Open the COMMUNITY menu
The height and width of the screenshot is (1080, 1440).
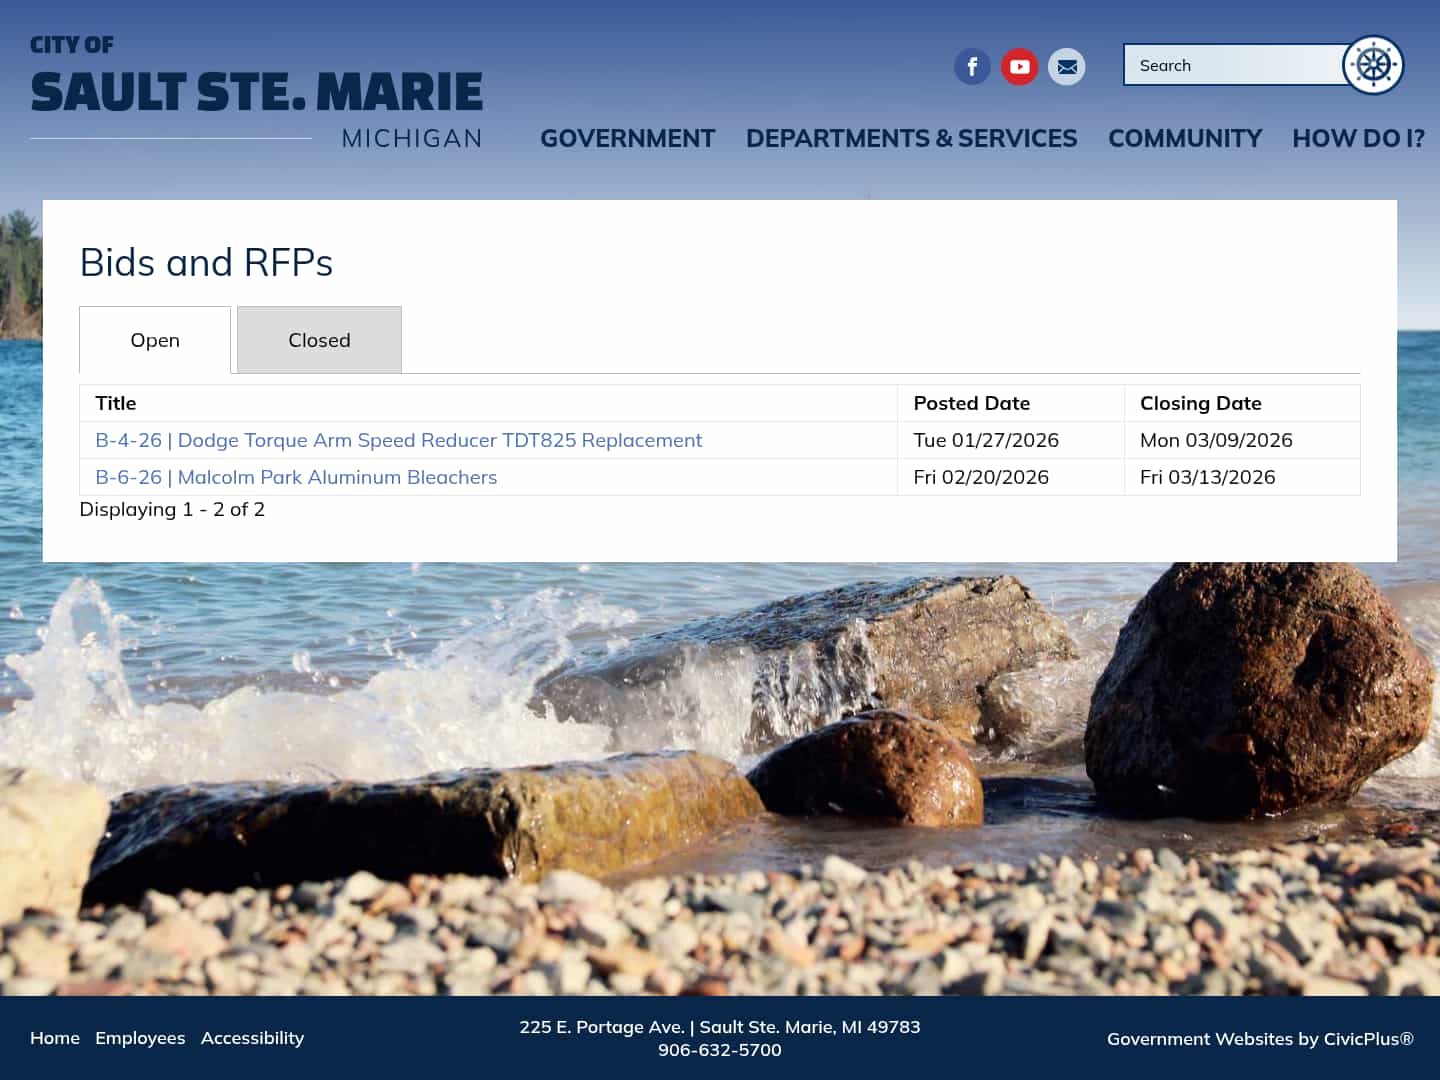(1184, 138)
